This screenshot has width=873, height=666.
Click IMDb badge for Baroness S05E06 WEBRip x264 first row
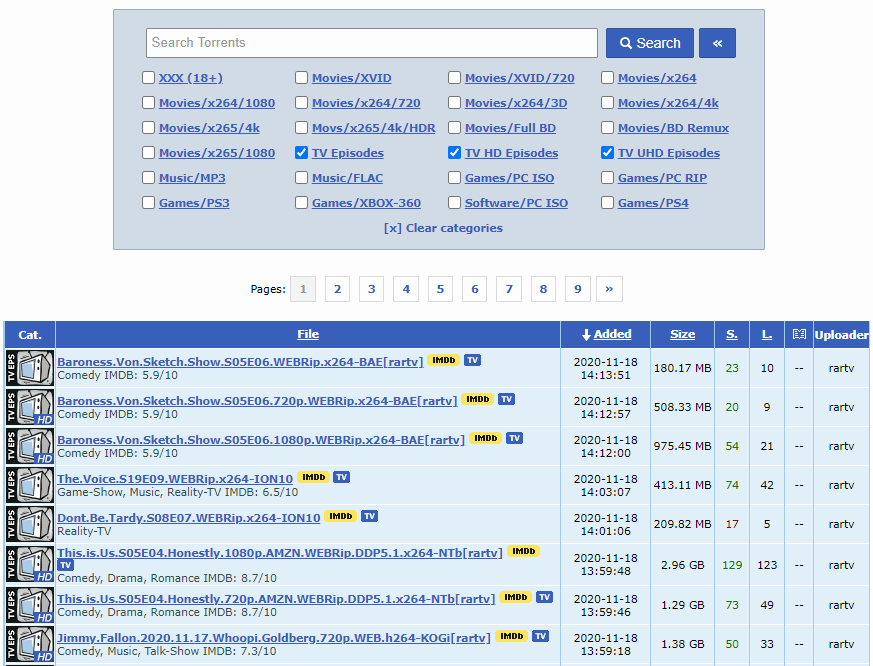pyautogui.click(x=444, y=360)
